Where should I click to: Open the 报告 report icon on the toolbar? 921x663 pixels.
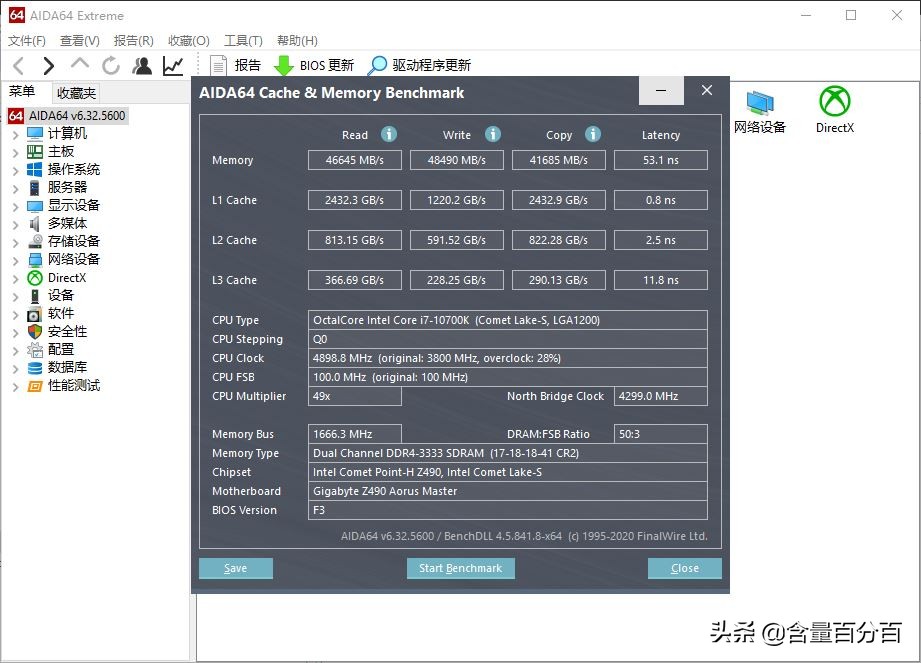[x=216, y=65]
